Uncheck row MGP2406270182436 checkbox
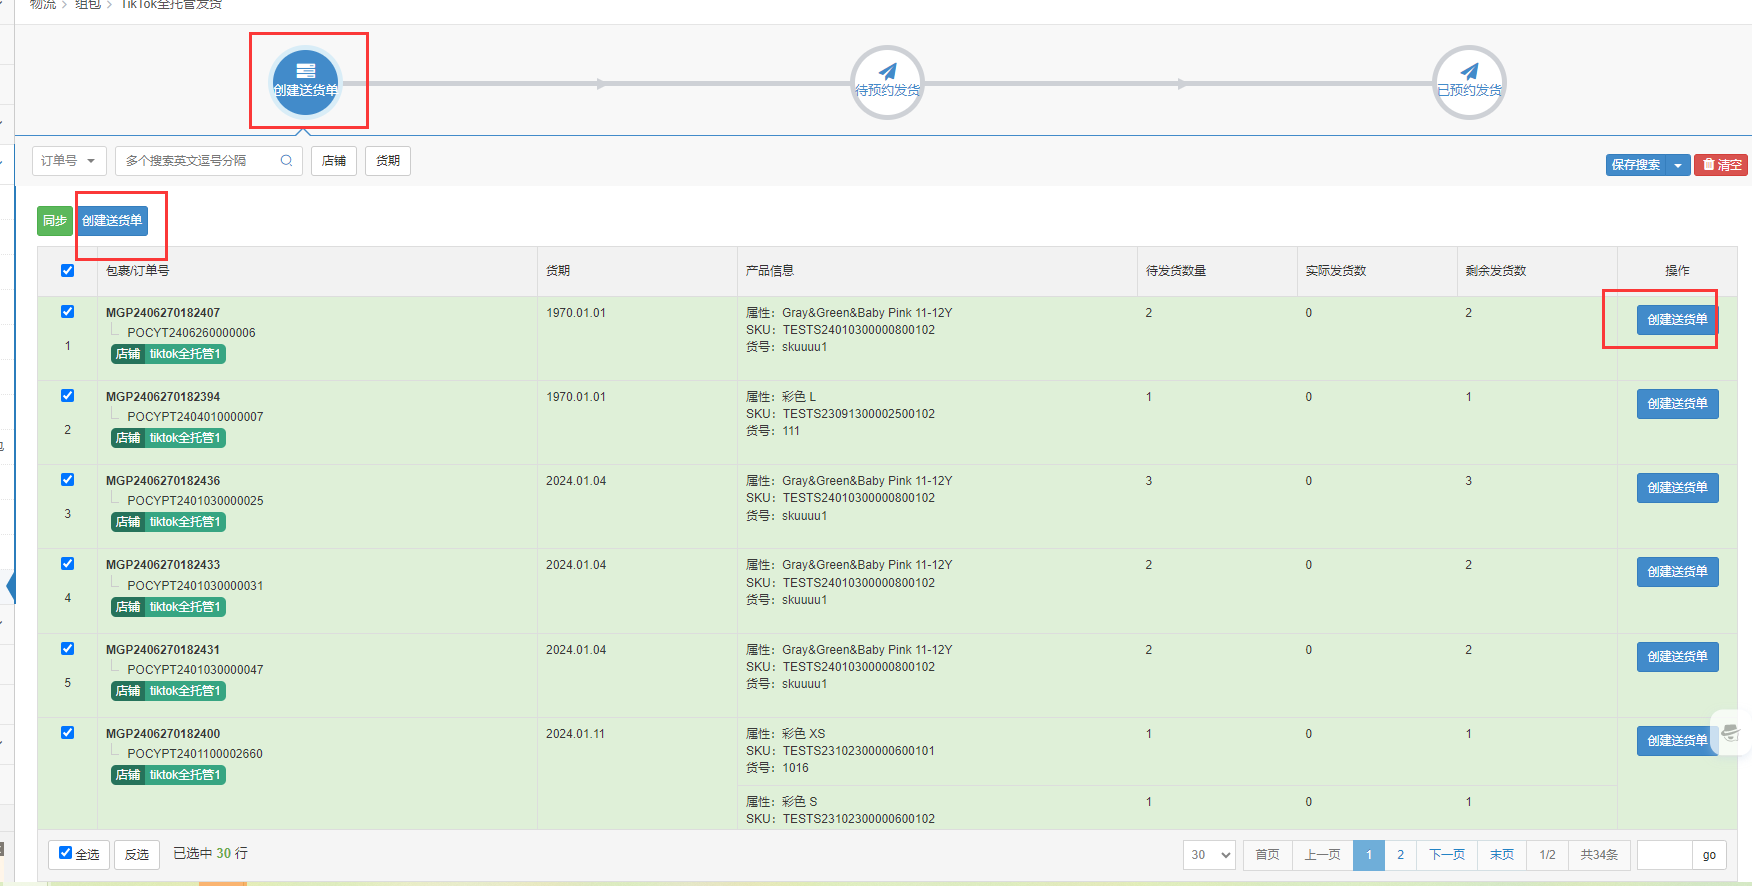 tap(67, 480)
